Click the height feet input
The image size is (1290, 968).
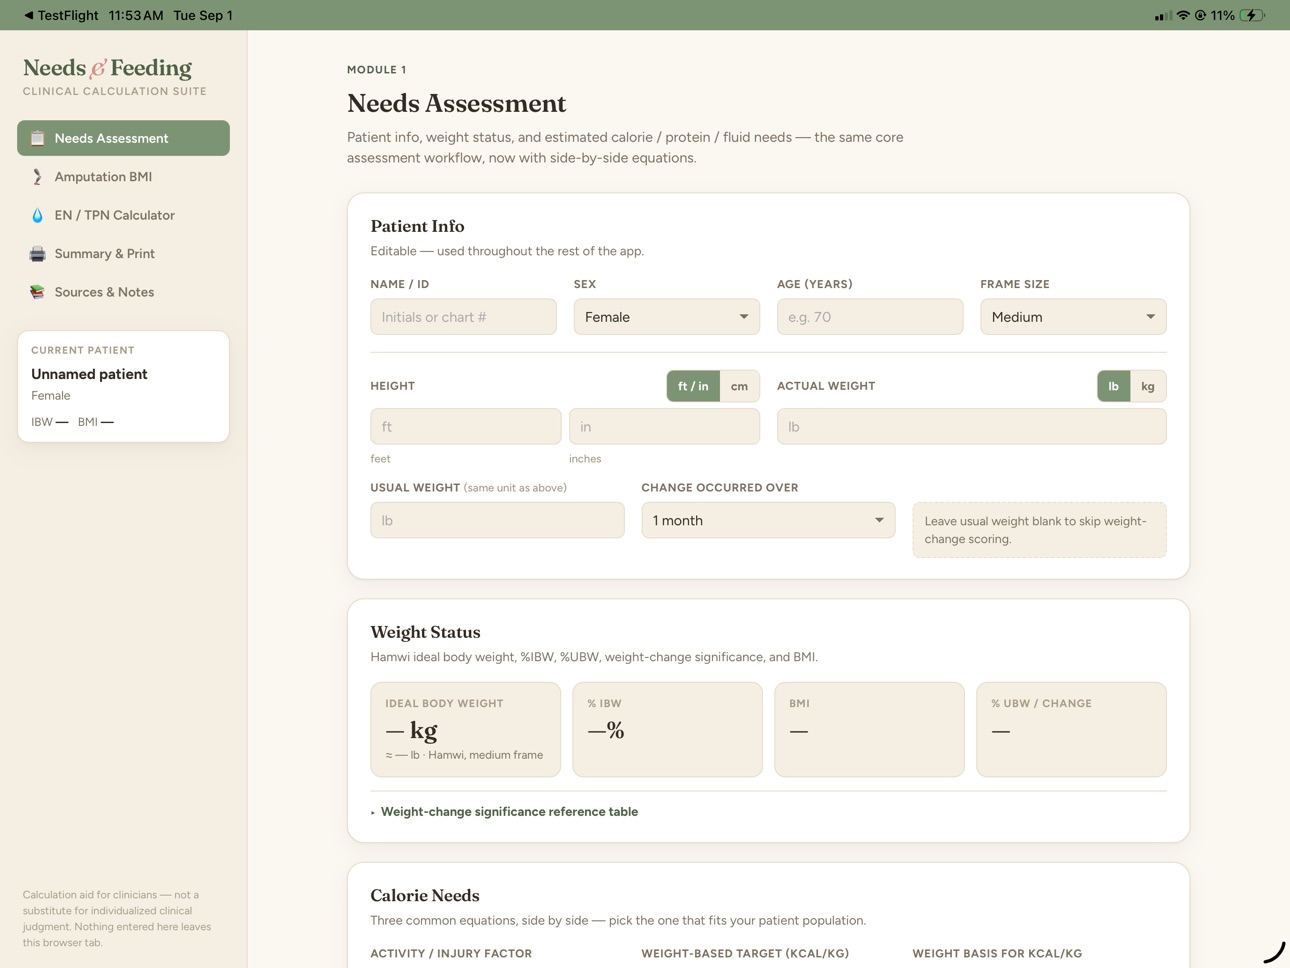pos(465,427)
